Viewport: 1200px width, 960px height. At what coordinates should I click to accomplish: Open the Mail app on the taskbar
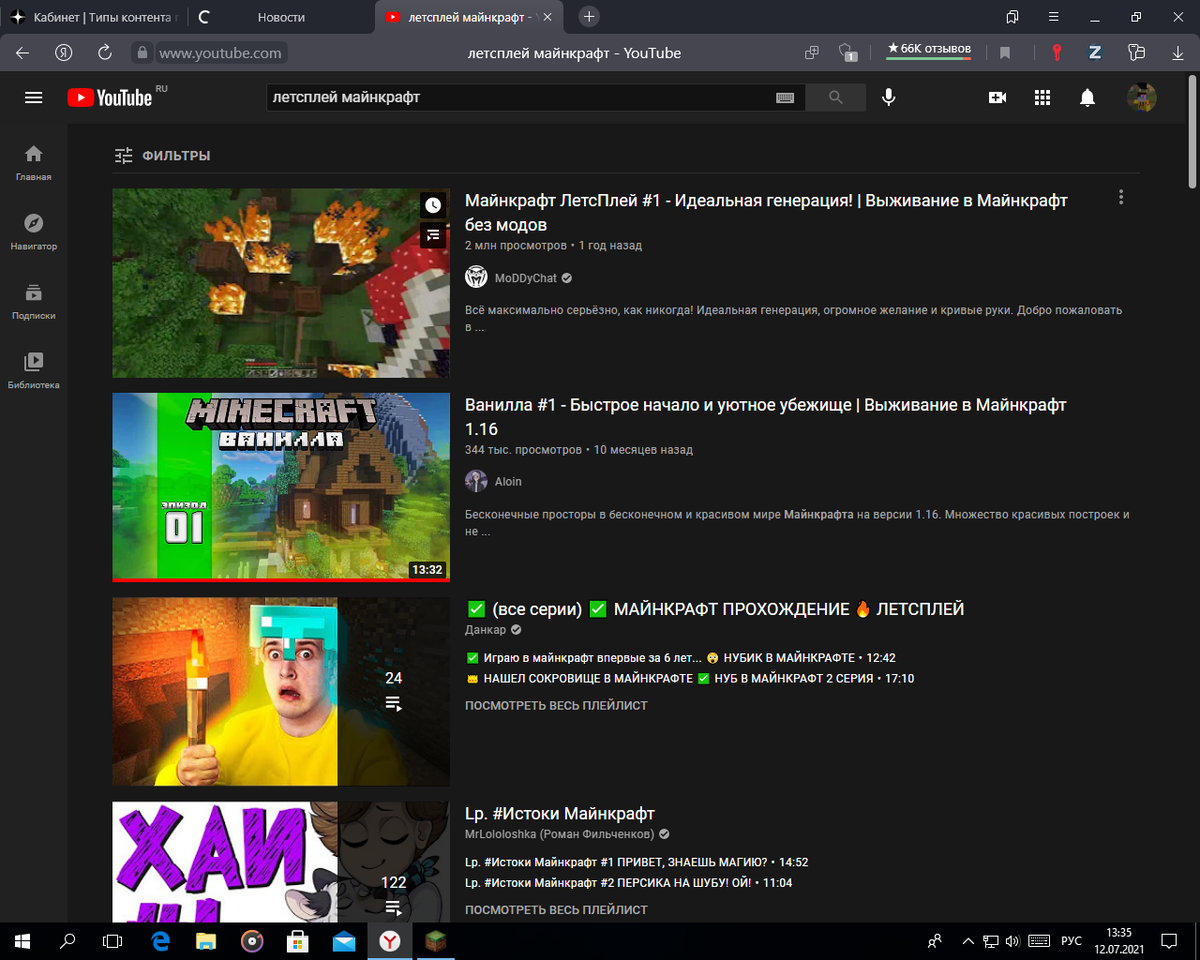[x=344, y=941]
